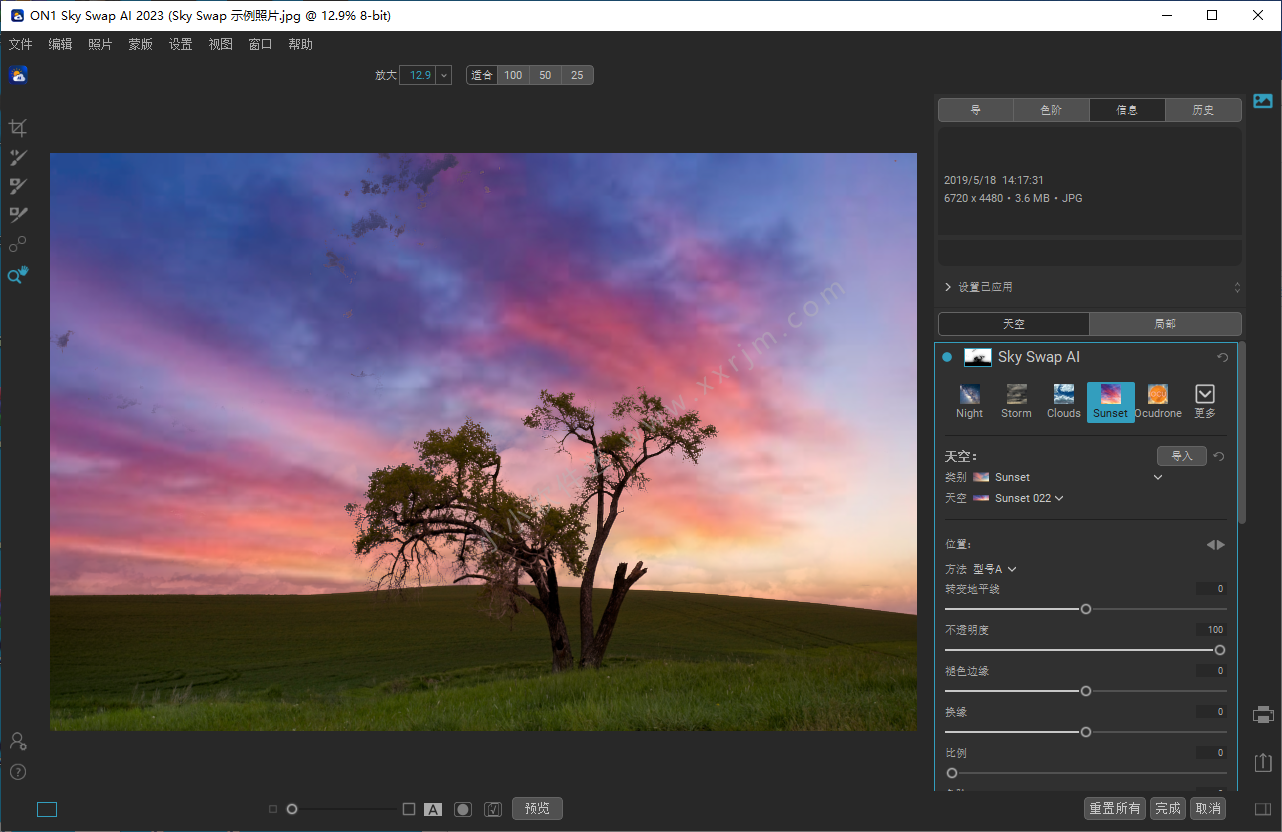Open the 蒙版 menu

[140, 44]
